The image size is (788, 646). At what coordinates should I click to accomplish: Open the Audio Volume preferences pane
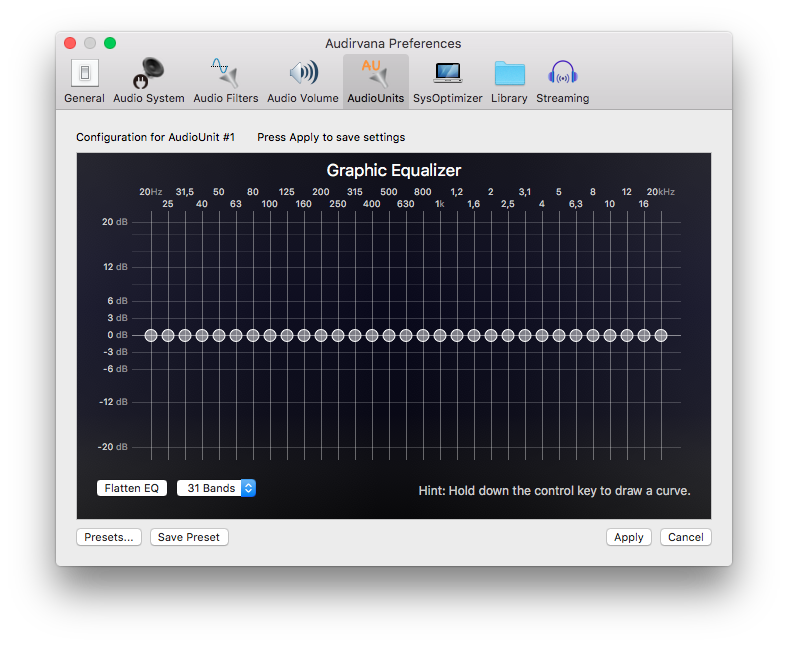[x=303, y=81]
